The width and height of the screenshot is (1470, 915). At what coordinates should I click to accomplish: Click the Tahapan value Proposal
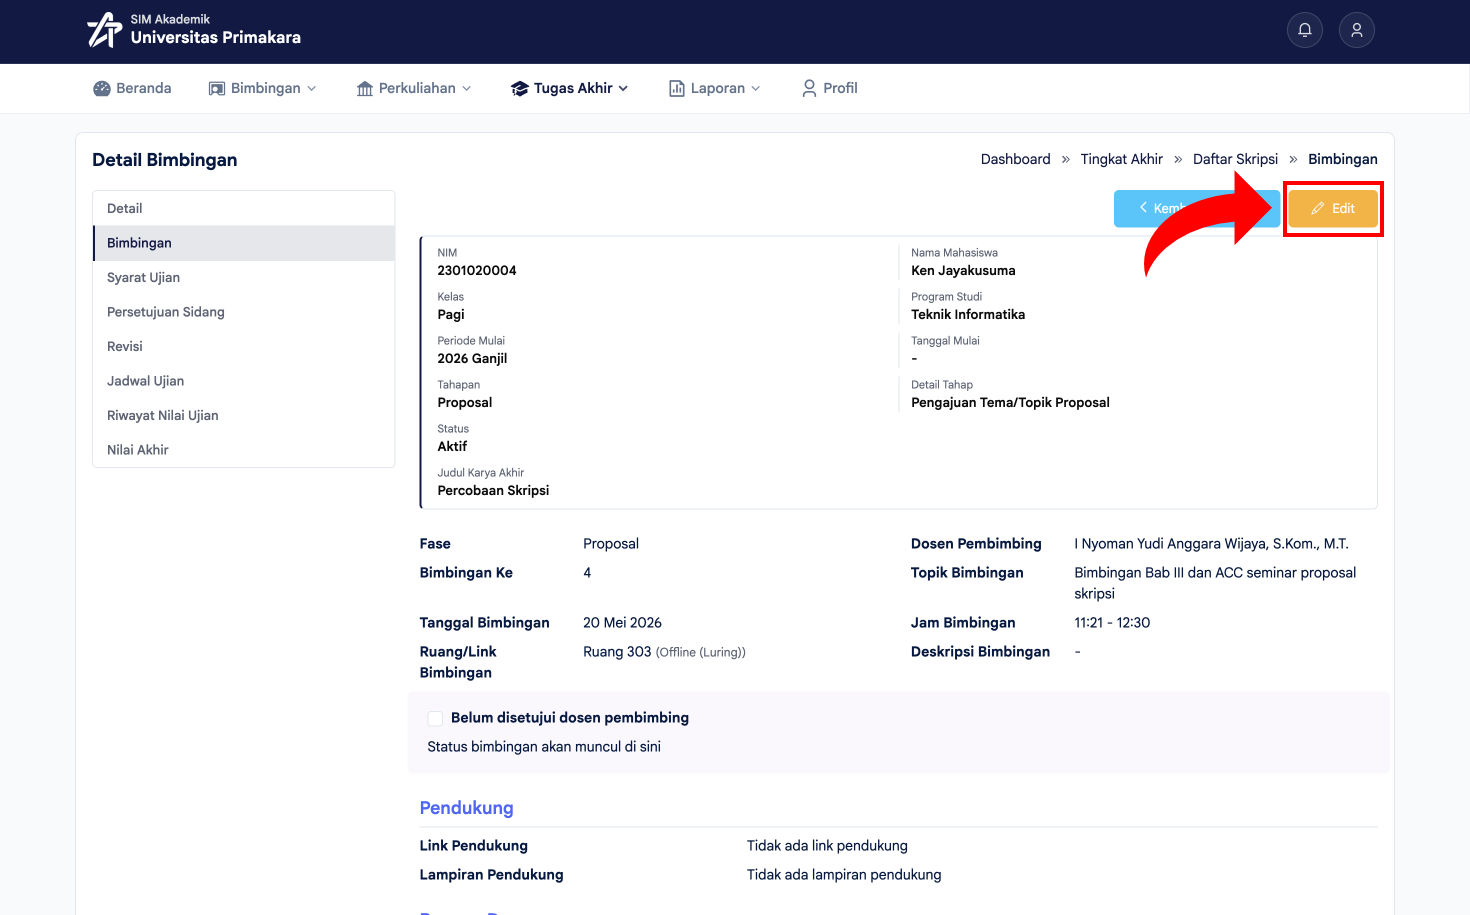pyautogui.click(x=465, y=402)
